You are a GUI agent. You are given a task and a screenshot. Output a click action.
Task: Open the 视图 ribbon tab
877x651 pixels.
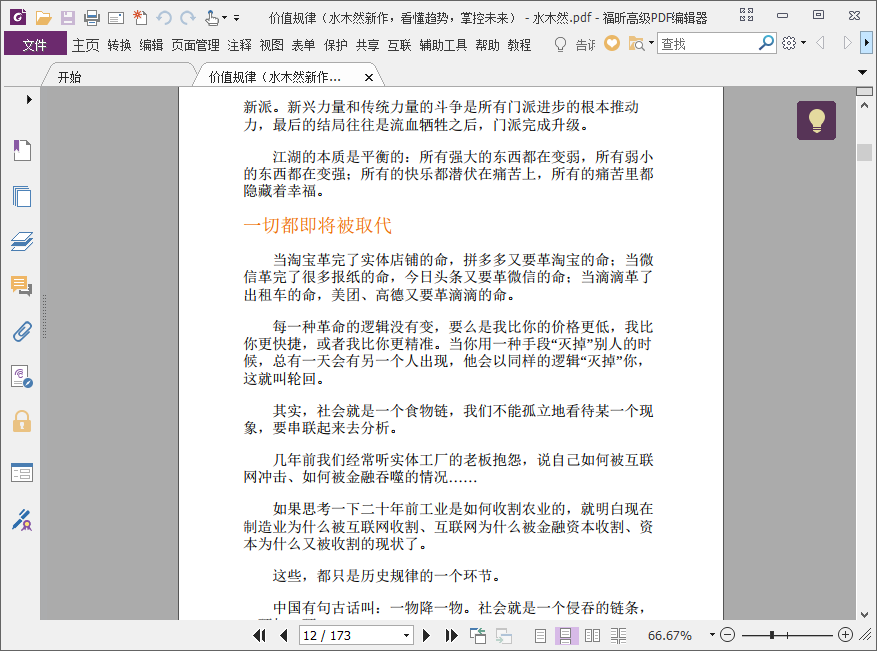pyautogui.click(x=272, y=45)
